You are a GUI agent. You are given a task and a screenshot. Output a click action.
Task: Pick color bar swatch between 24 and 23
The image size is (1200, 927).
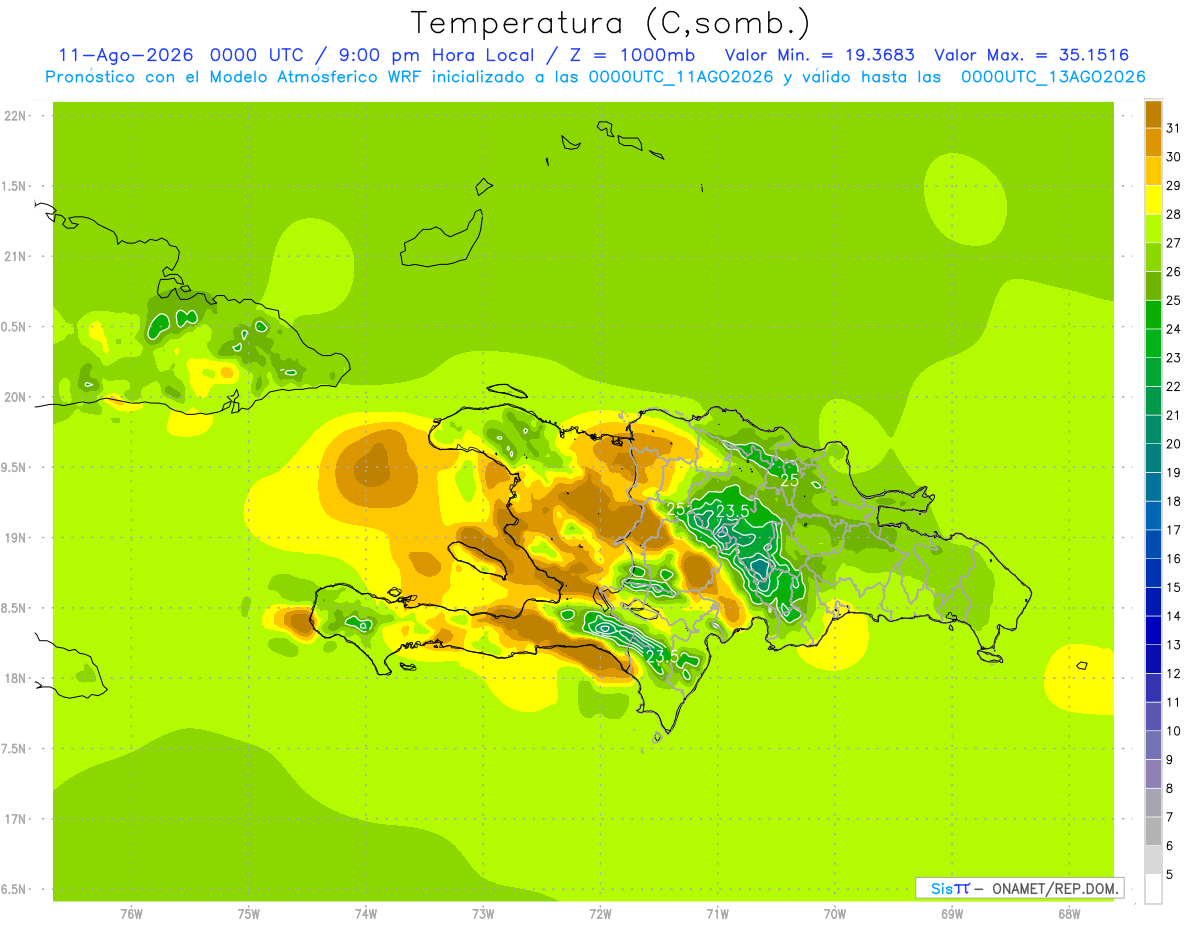[x=1153, y=343]
